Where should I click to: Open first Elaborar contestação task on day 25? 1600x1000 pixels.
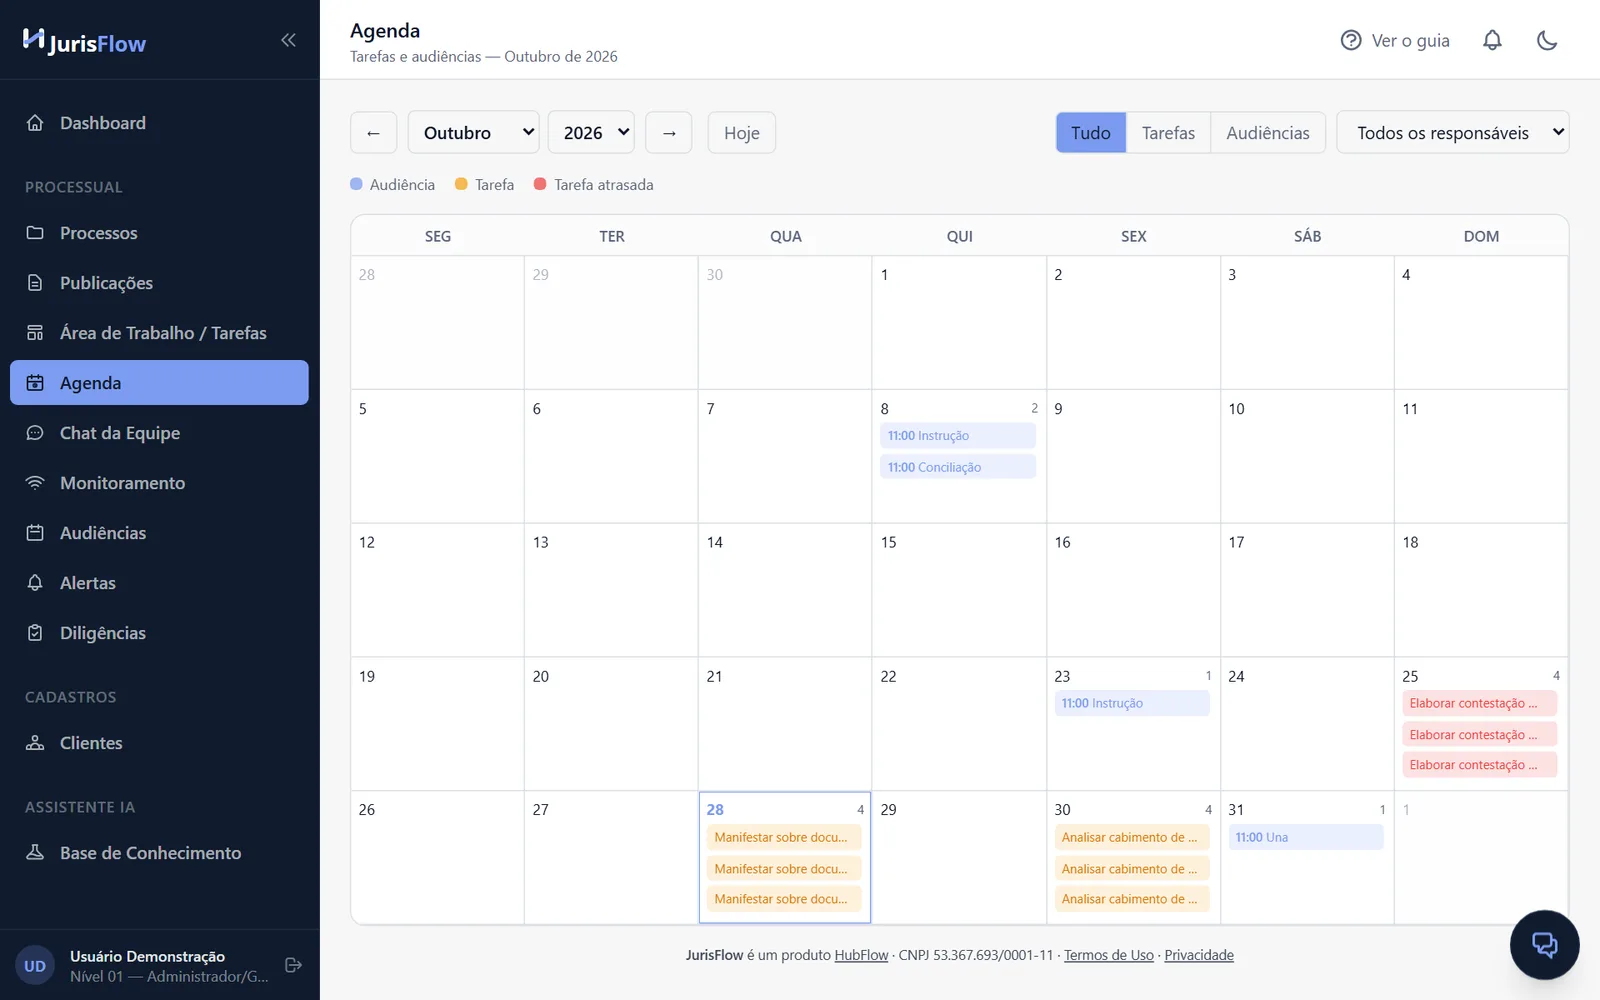pos(1480,703)
